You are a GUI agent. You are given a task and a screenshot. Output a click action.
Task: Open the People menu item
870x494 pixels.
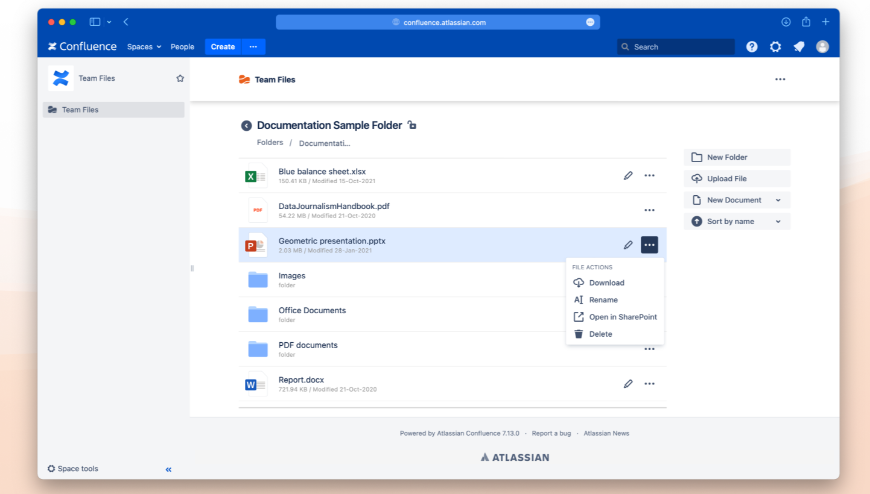coord(182,47)
